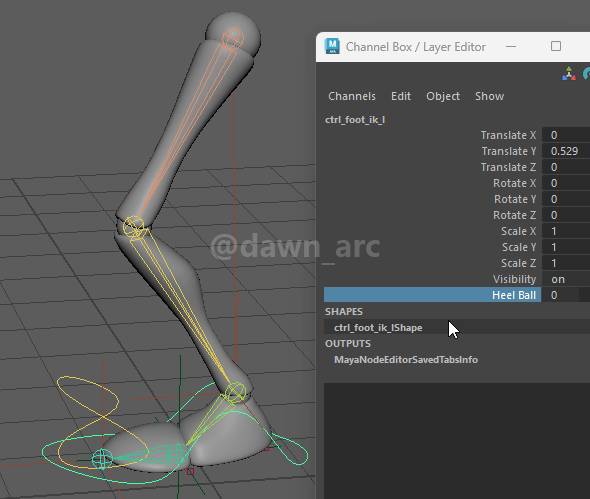This screenshot has height=499, width=590.
Task: Select the Translate Y channel label
Action: click(x=509, y=151)
